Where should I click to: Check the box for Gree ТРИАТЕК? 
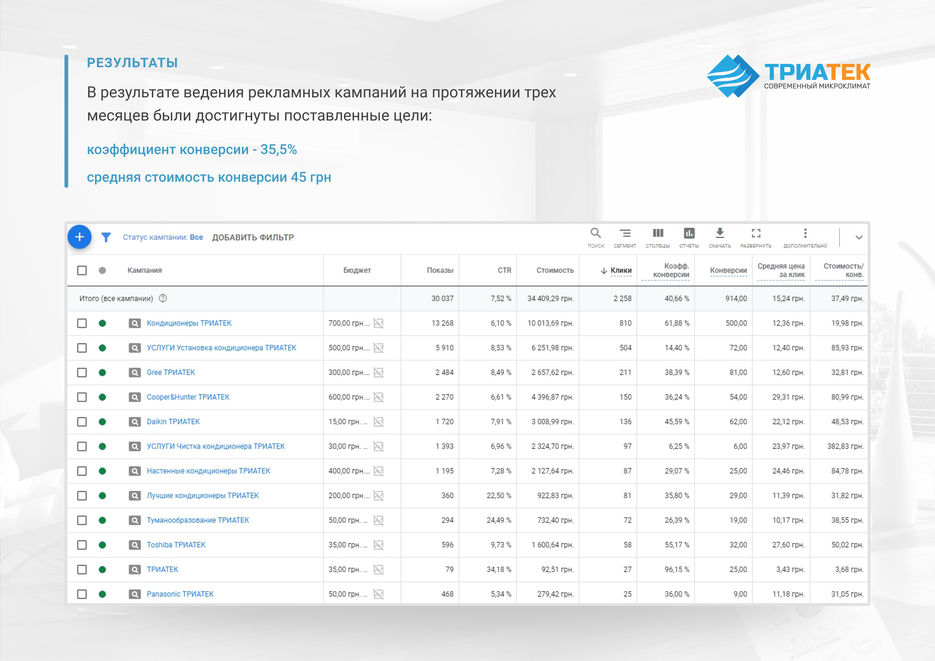coord(82,373)
